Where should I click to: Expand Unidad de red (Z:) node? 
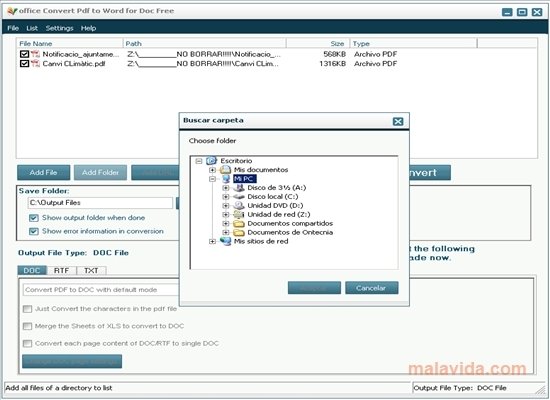point(226,214)
